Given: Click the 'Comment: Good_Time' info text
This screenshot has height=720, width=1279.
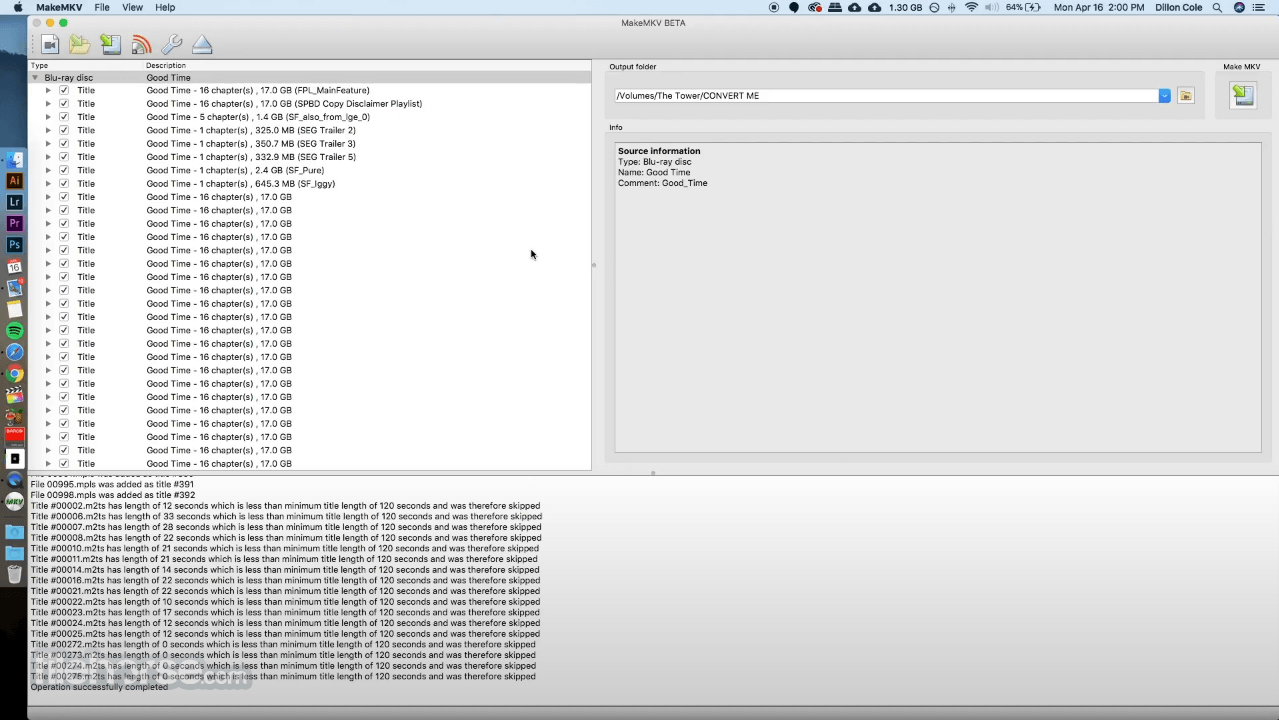Looking at the screenshot, I should click(662, 183).
